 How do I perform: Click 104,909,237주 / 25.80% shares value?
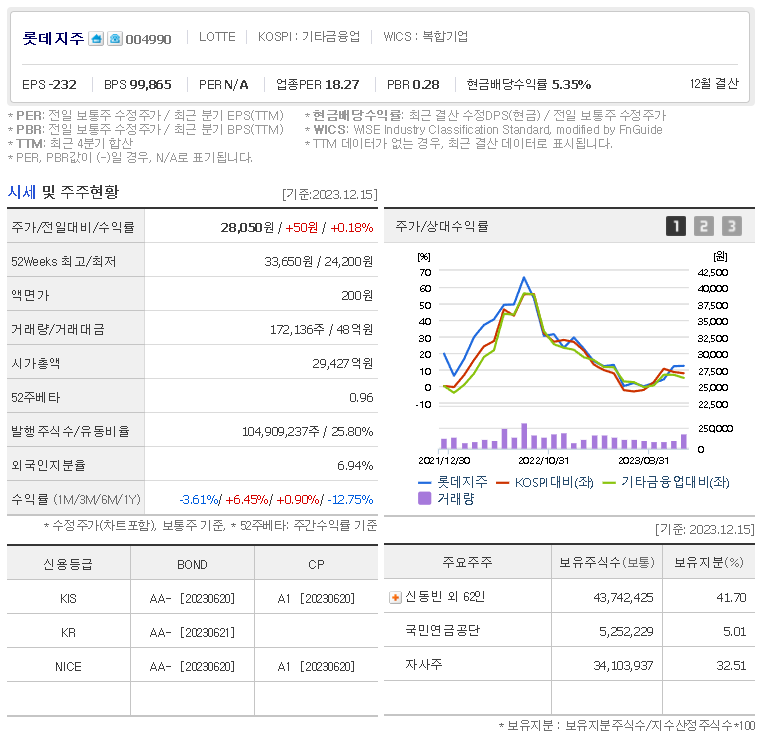pyautogui.click(x=308, y=431)
